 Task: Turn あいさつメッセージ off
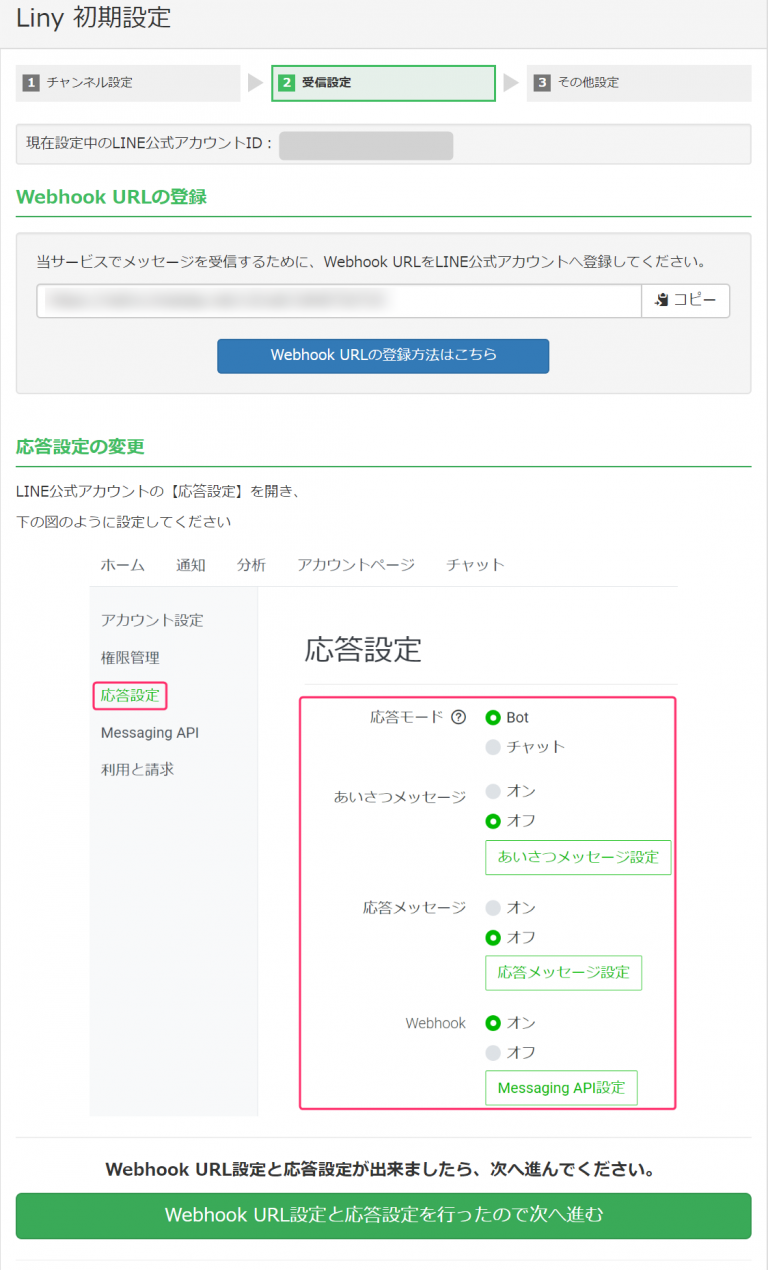pos(493,821)
